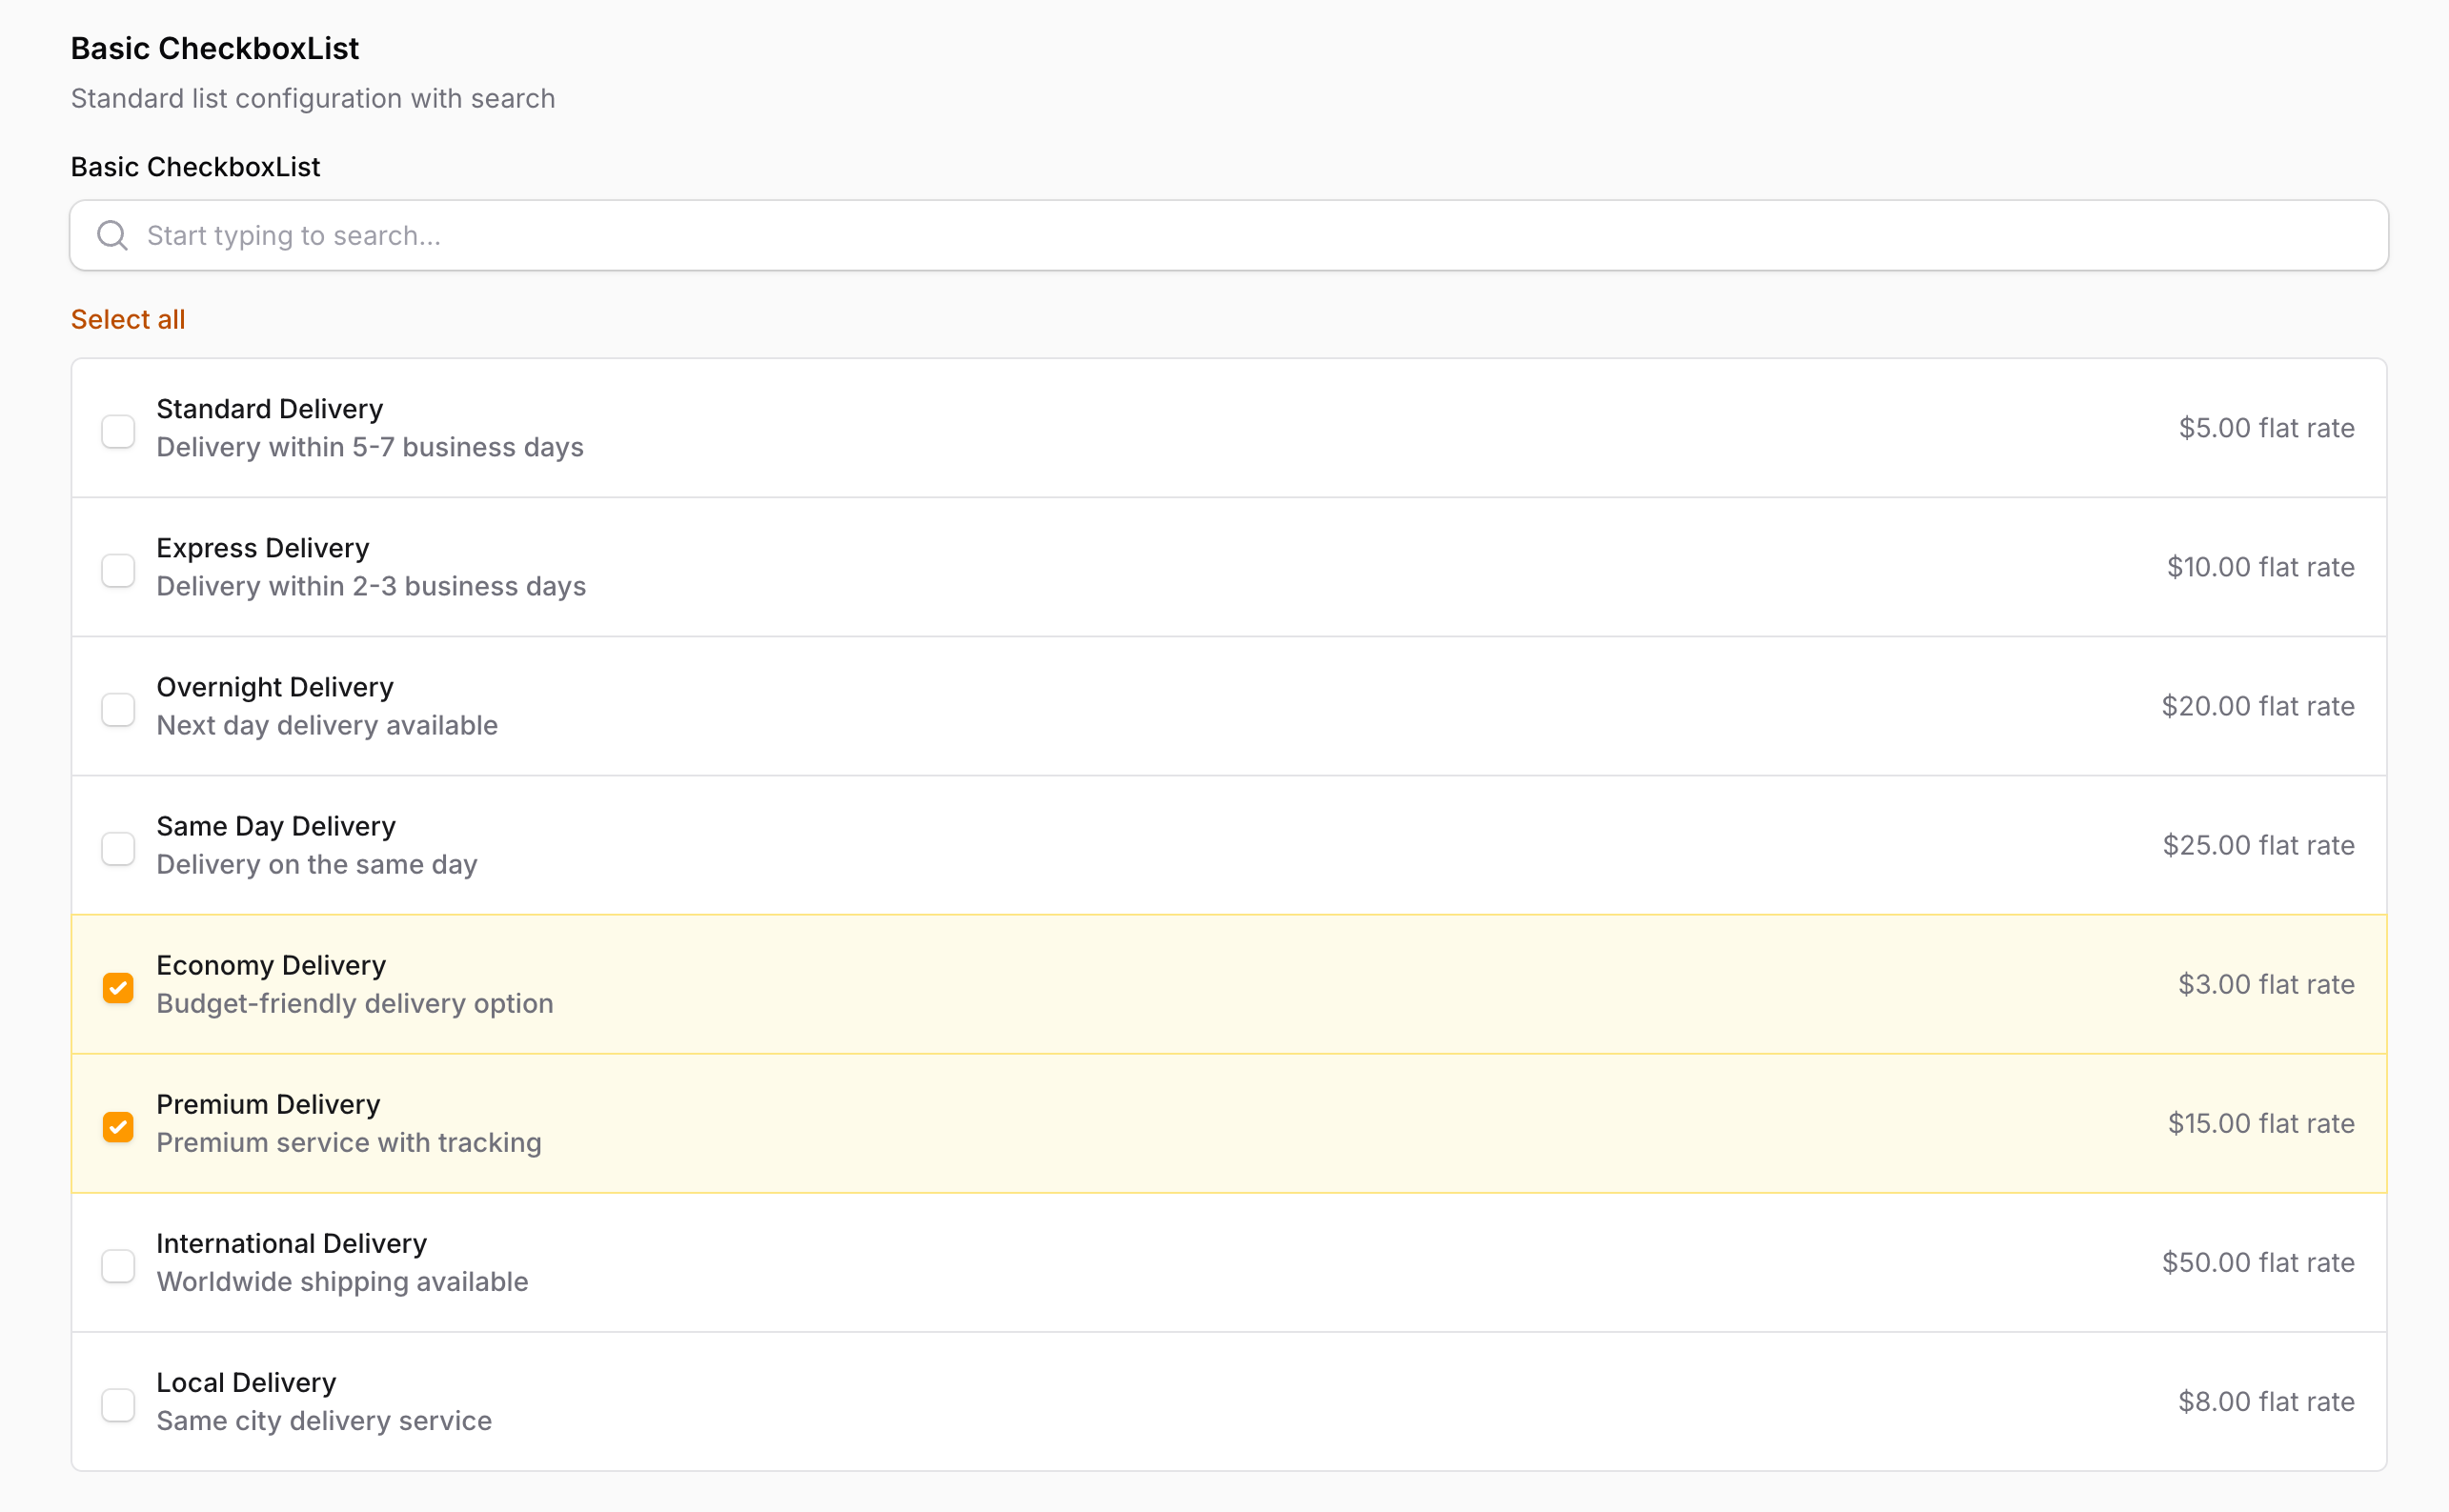
Task: Click the $20.00 flat rate price
Action: tap(2257, 706)
